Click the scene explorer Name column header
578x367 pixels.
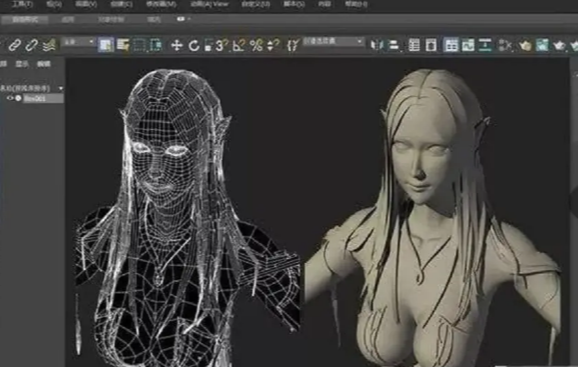click(25, 88)
